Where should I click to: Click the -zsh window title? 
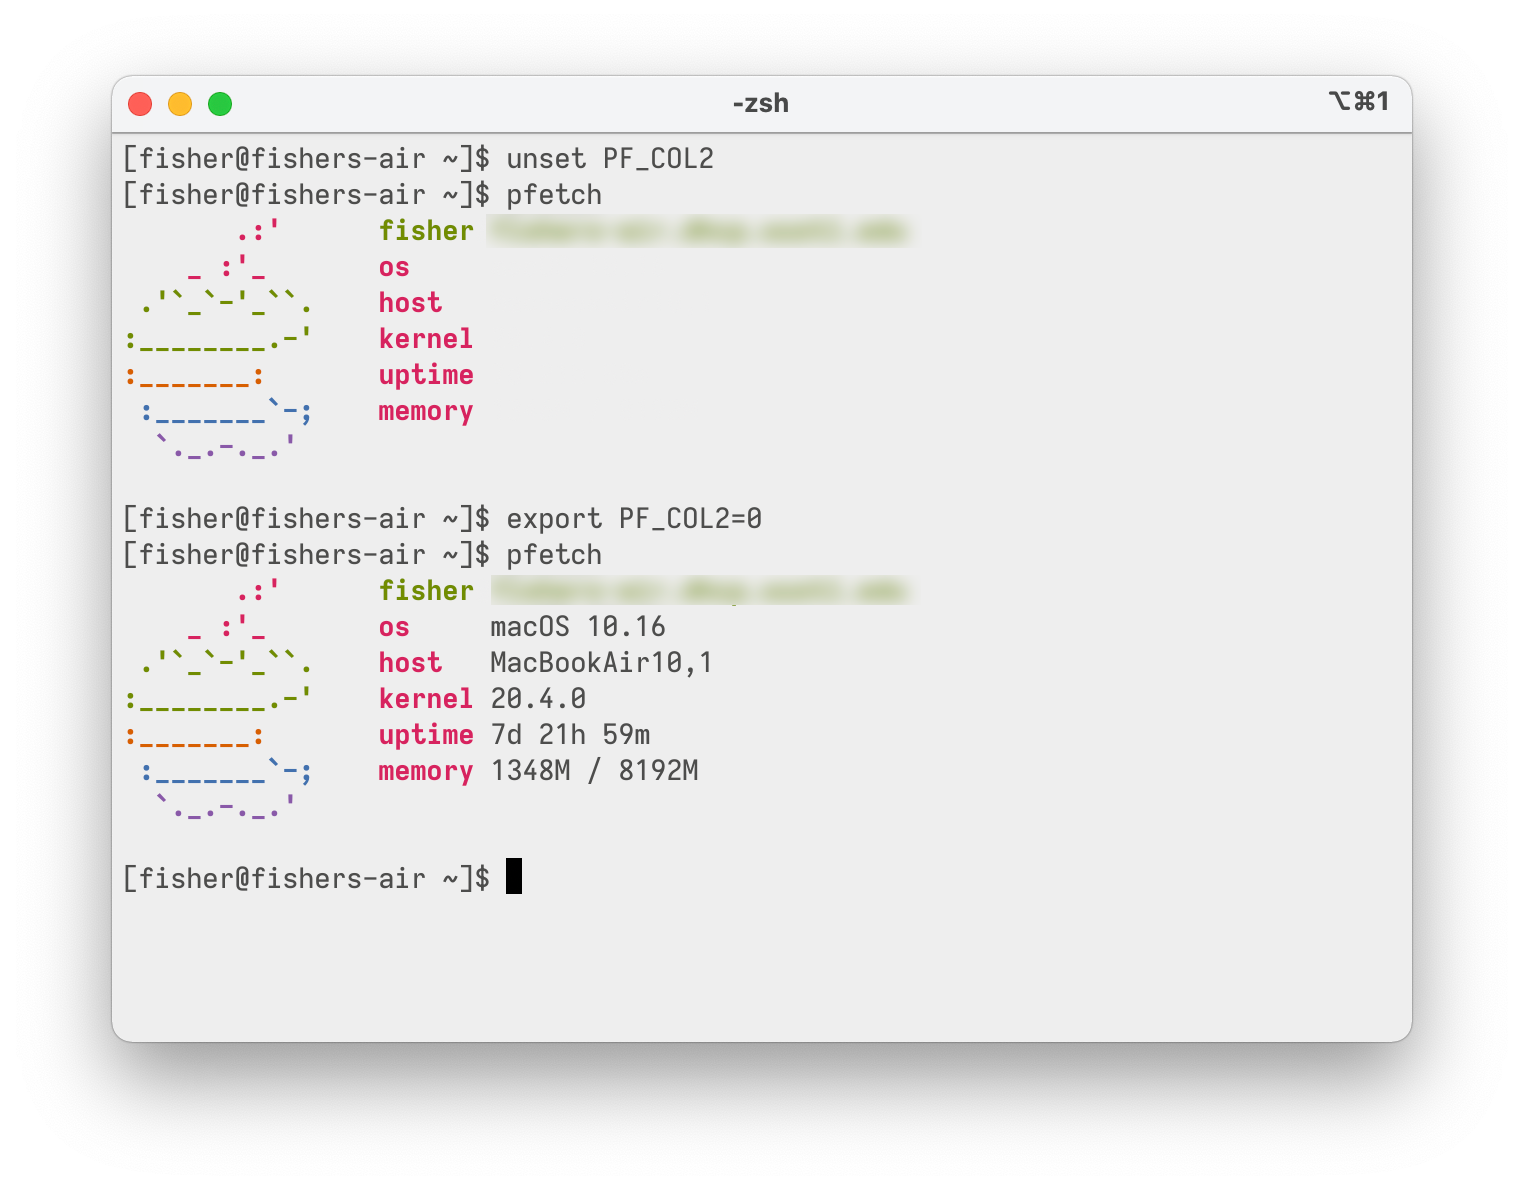[760, 102]
